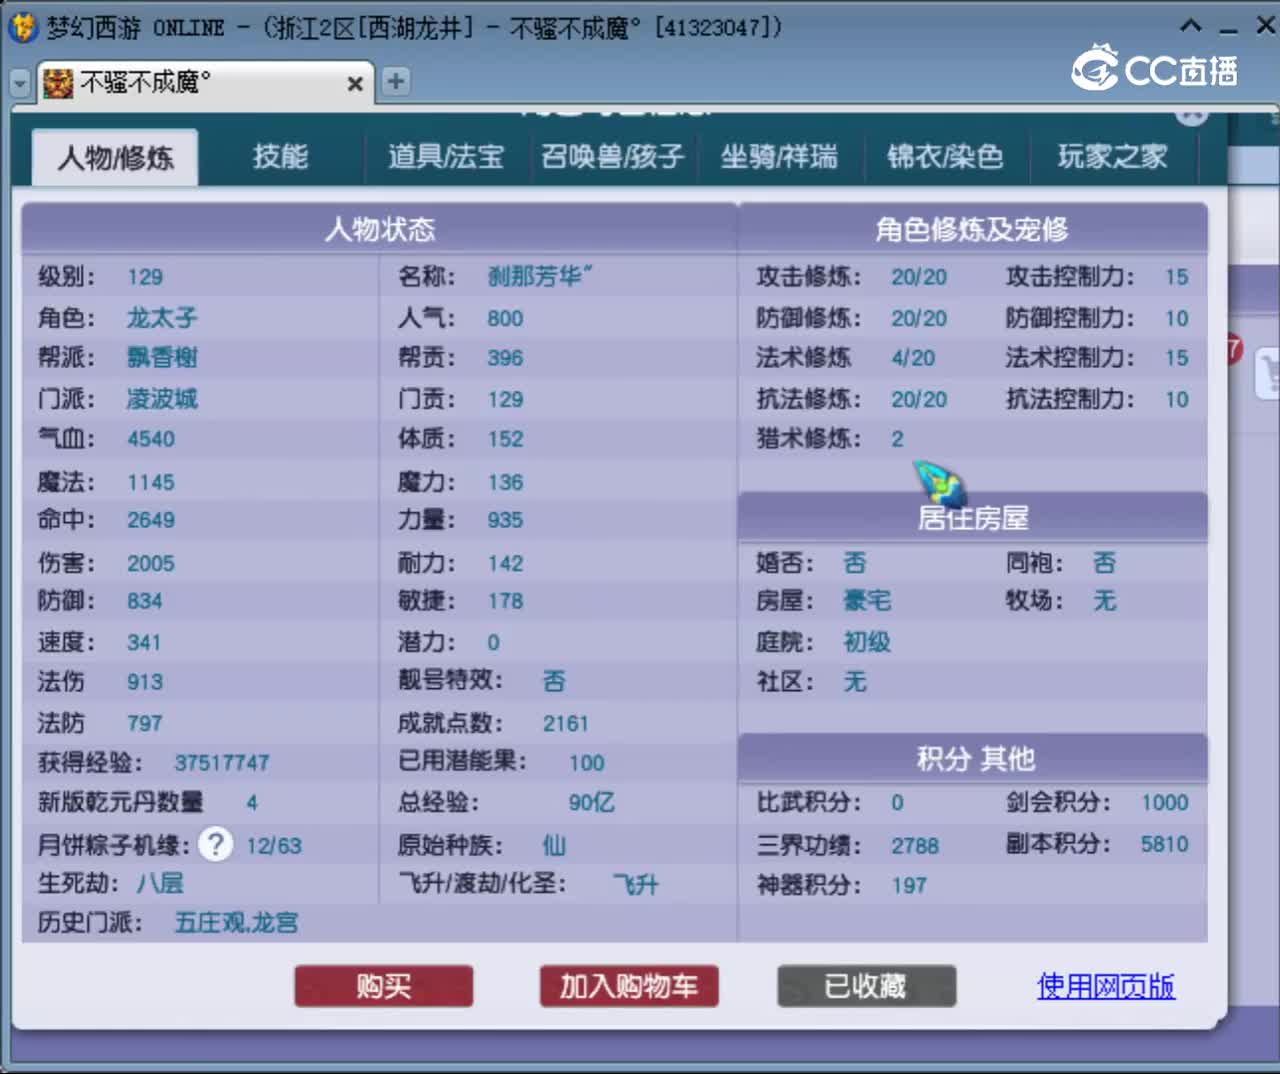Click the 飞升/渡劫/化圣 value 飞升
This screenshot has height=1074, width=1280.
coord(636,884)
